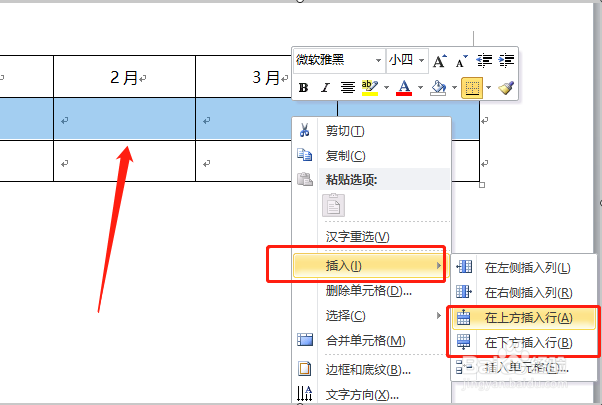
Task: Click the Format Painter brush icon
Action: point(506,88)
